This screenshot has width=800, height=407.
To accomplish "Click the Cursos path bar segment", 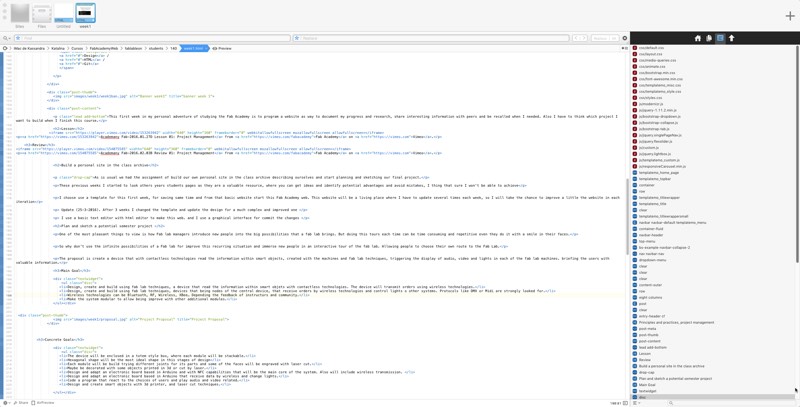I will [77, 48].
